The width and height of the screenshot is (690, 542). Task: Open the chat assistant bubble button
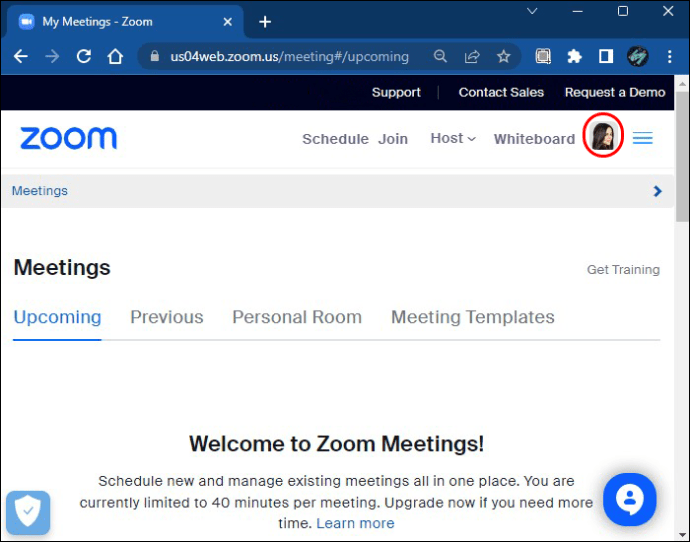(630, 500)
